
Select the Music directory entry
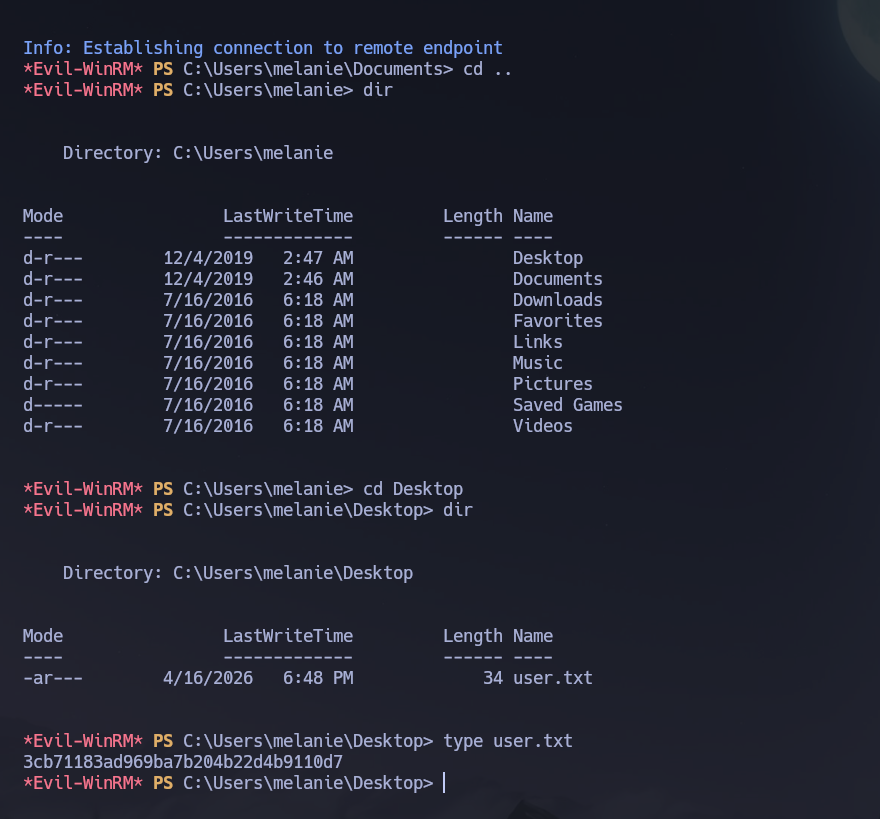537,362
